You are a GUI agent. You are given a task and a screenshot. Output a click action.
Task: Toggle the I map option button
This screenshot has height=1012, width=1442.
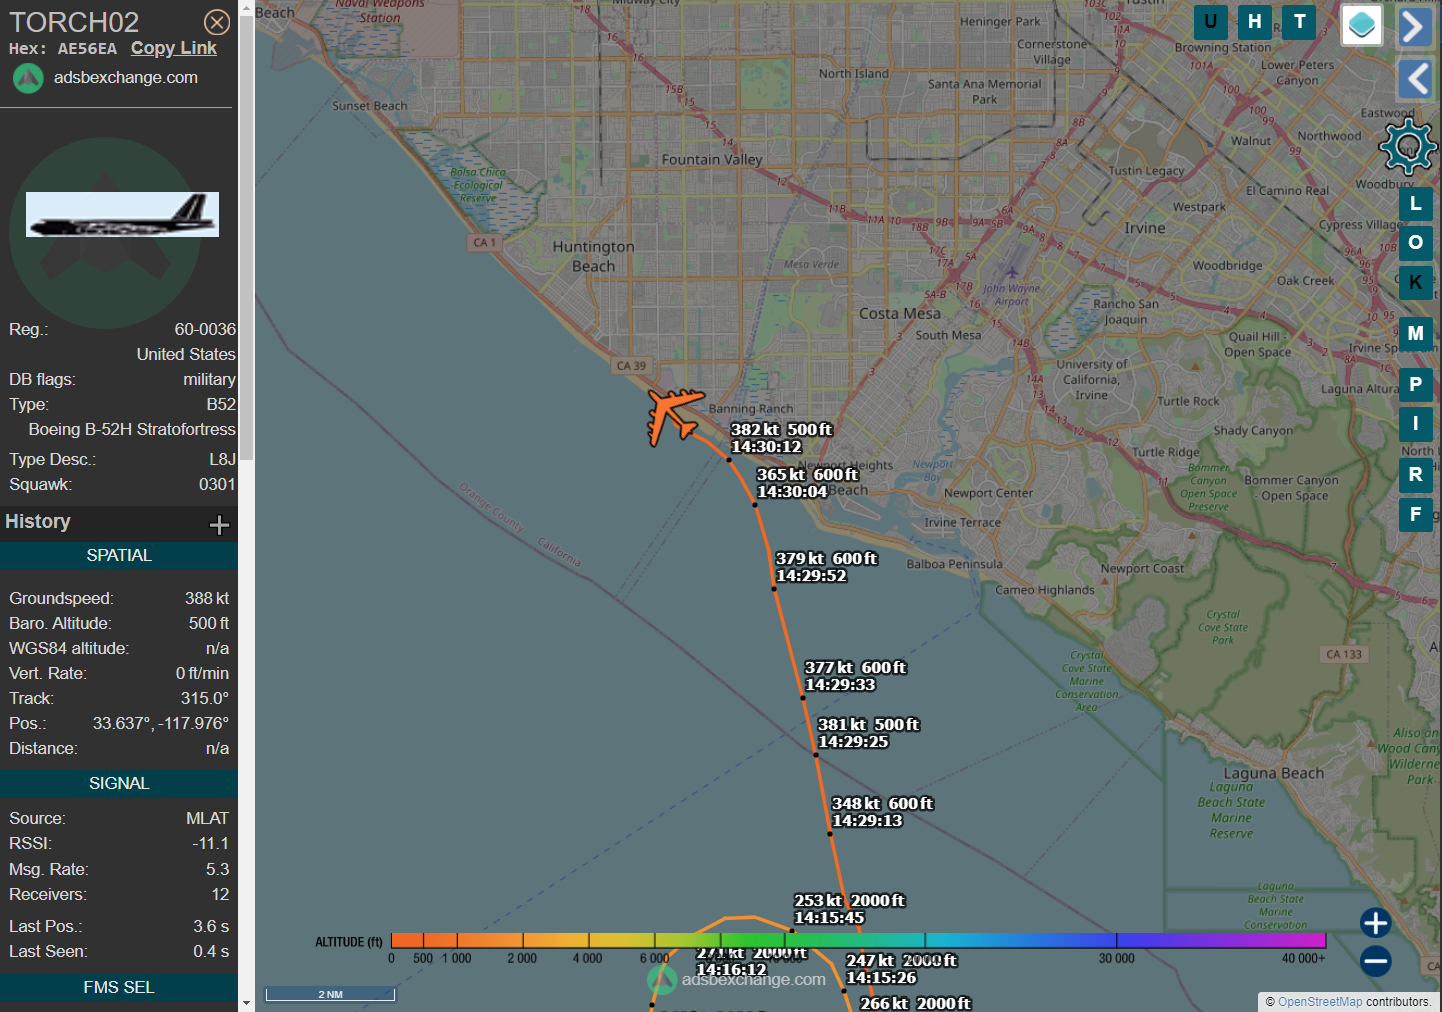coord(1415,424)
